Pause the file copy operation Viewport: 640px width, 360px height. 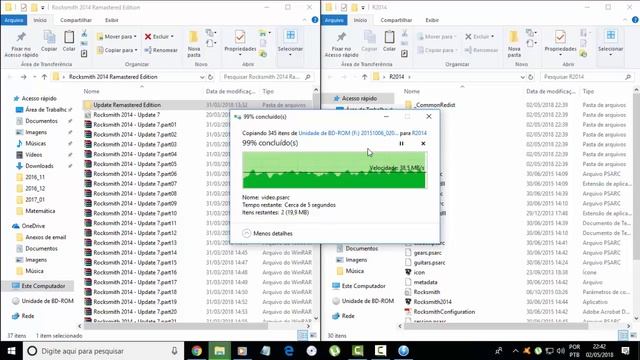[401, 144]
